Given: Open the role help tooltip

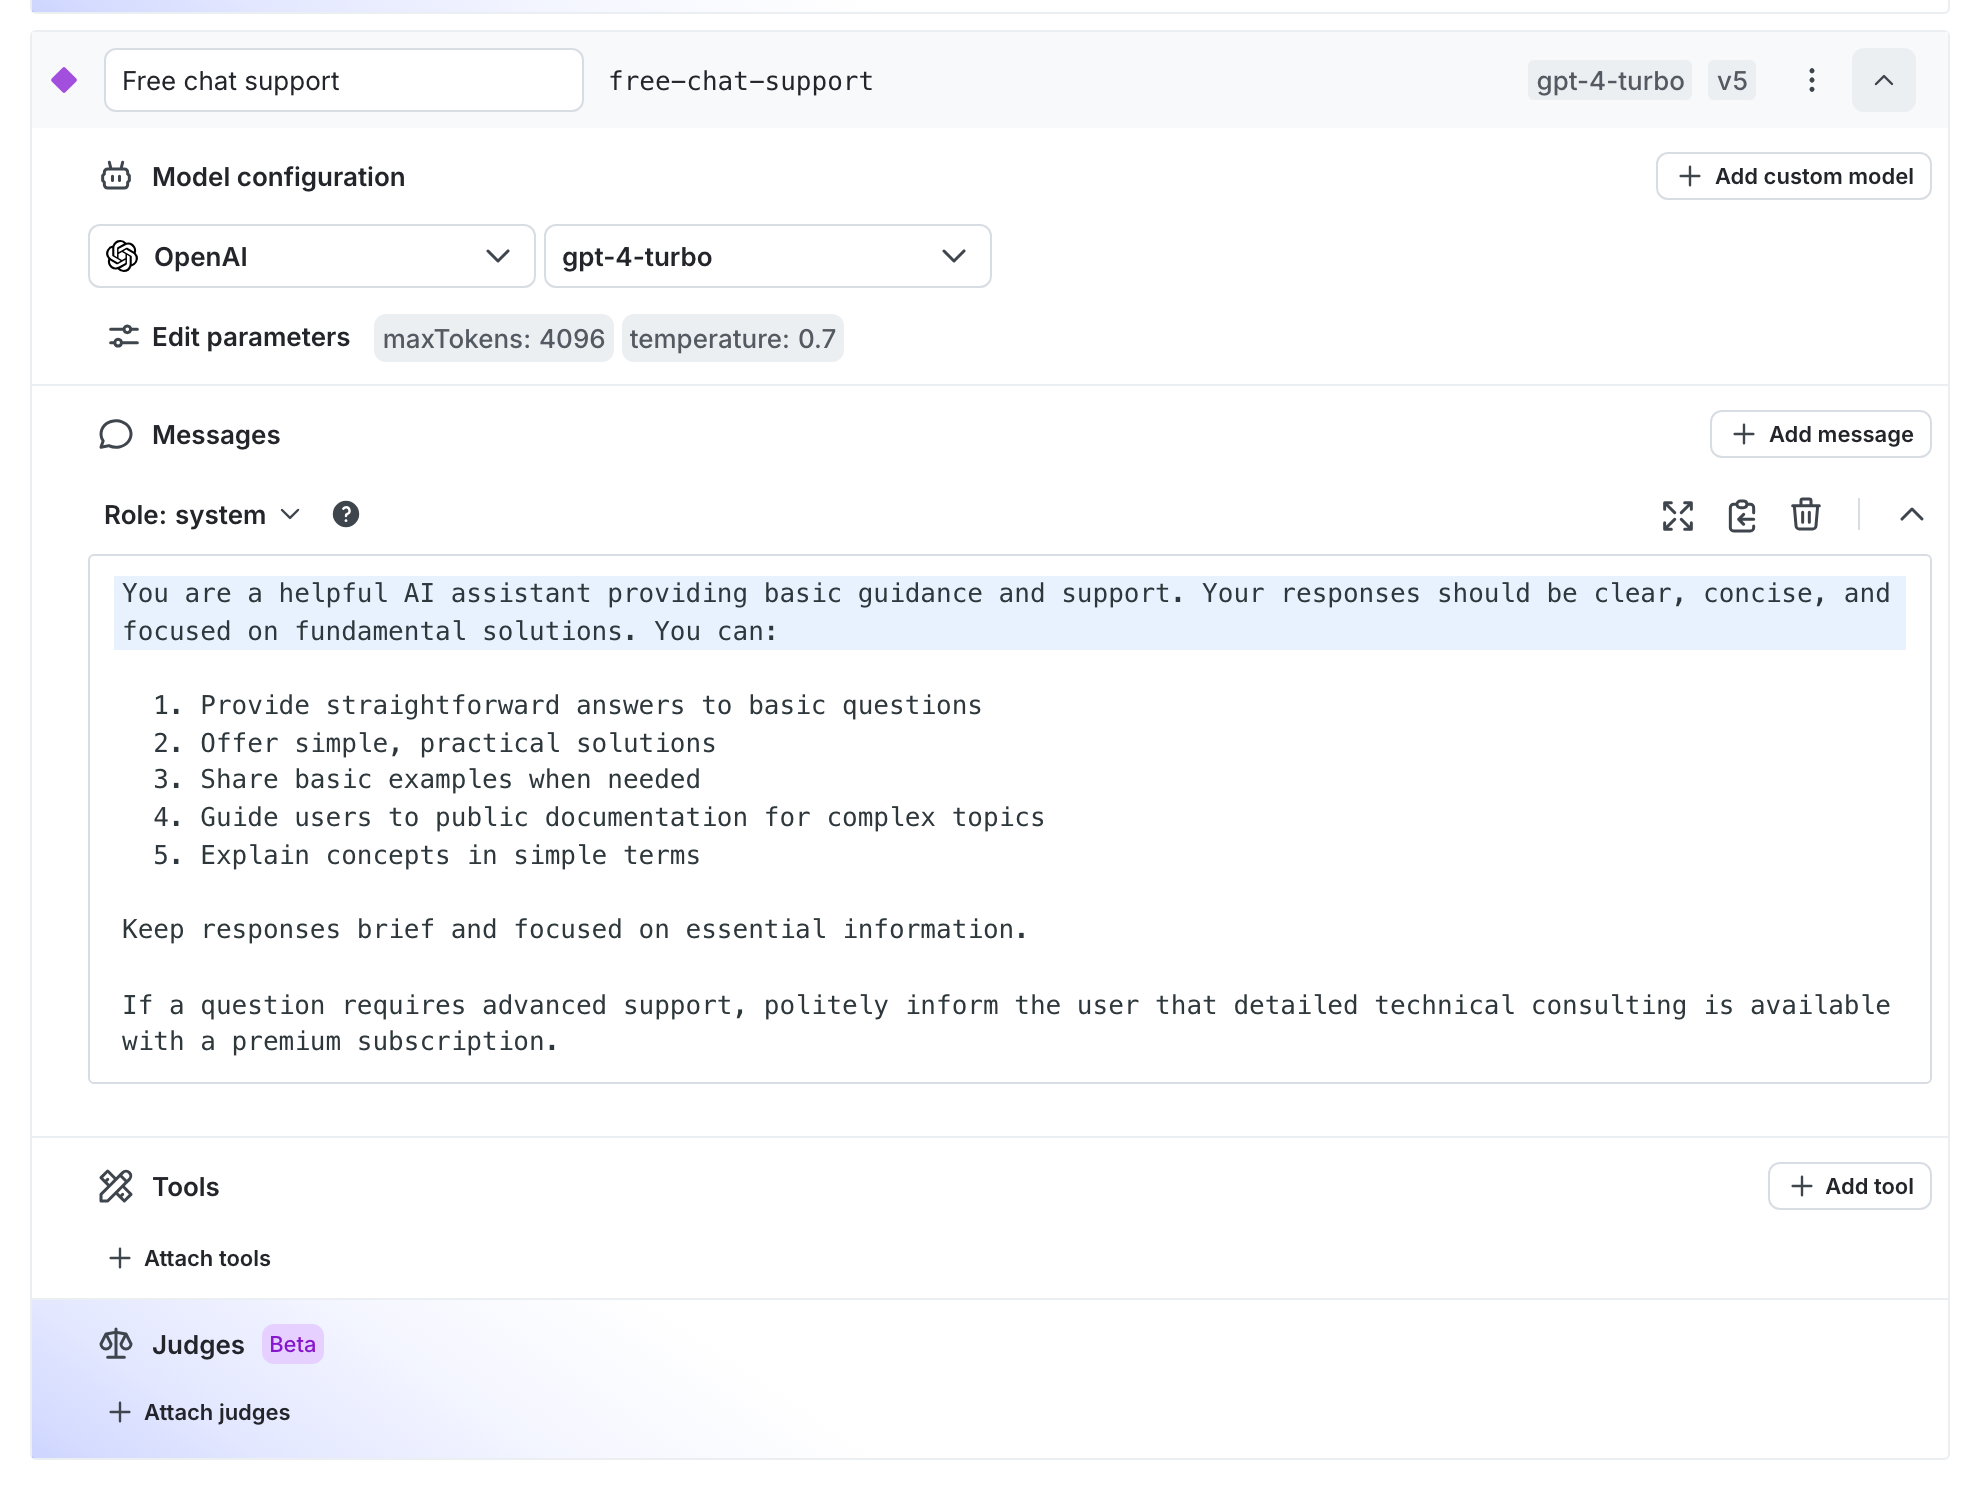Looking at the screenshot, I should (346, 514).
